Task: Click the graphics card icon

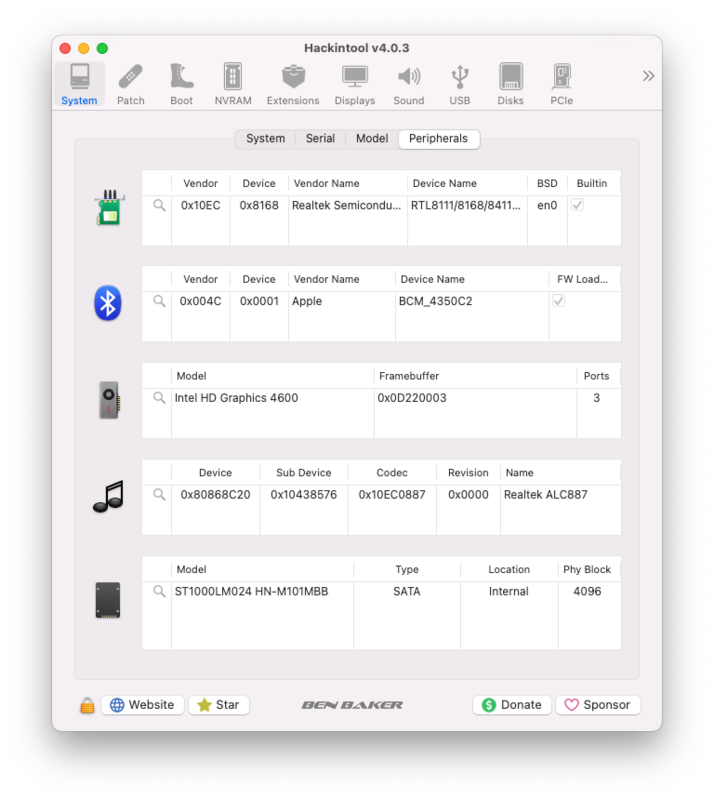Action: point(109,400)
